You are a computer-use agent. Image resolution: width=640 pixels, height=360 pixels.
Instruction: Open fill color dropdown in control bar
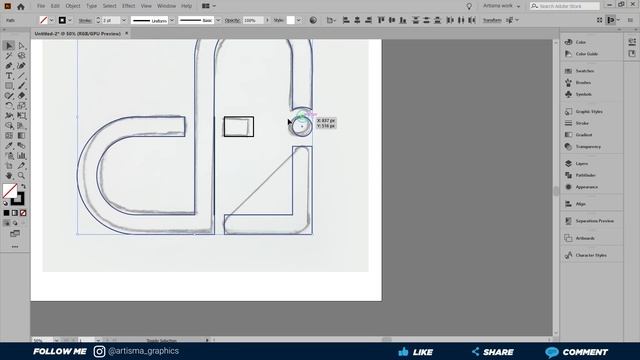pyautogui.click(x=51, y=20)
